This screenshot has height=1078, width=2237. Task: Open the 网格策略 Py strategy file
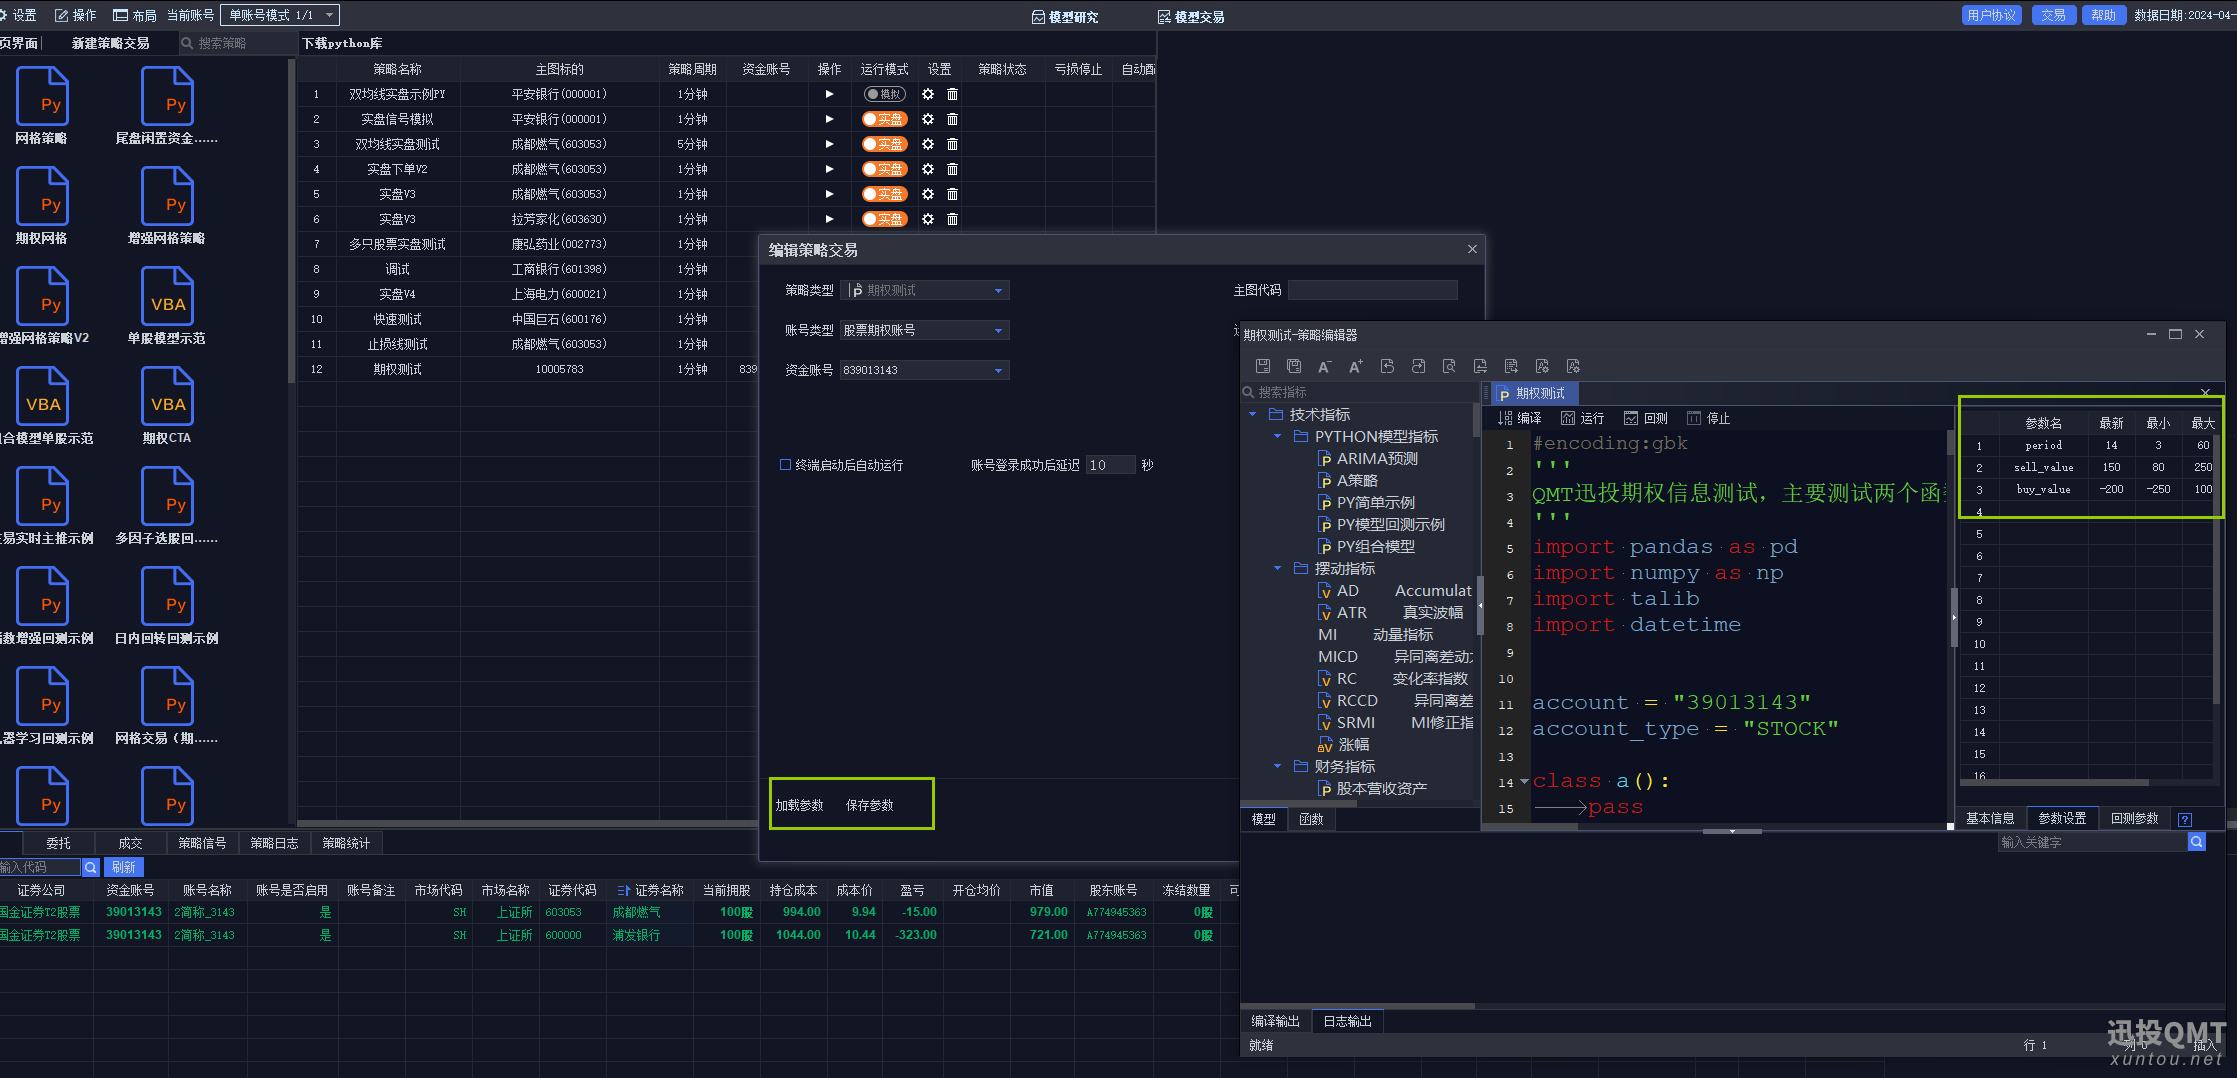pyautogui.click(x=42, y=106)
